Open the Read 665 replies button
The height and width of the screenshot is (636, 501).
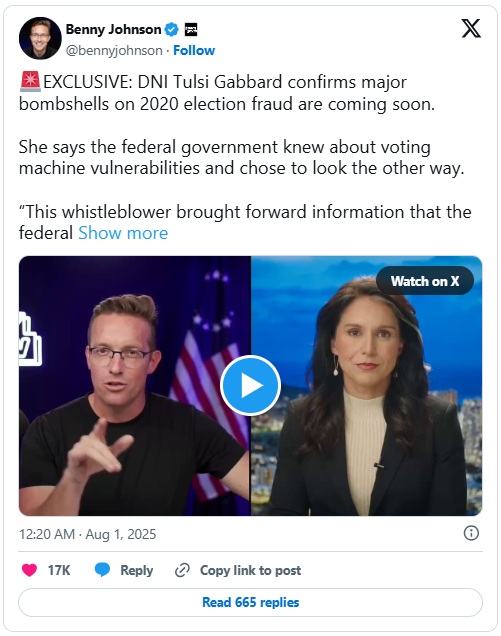pos(250,602)
